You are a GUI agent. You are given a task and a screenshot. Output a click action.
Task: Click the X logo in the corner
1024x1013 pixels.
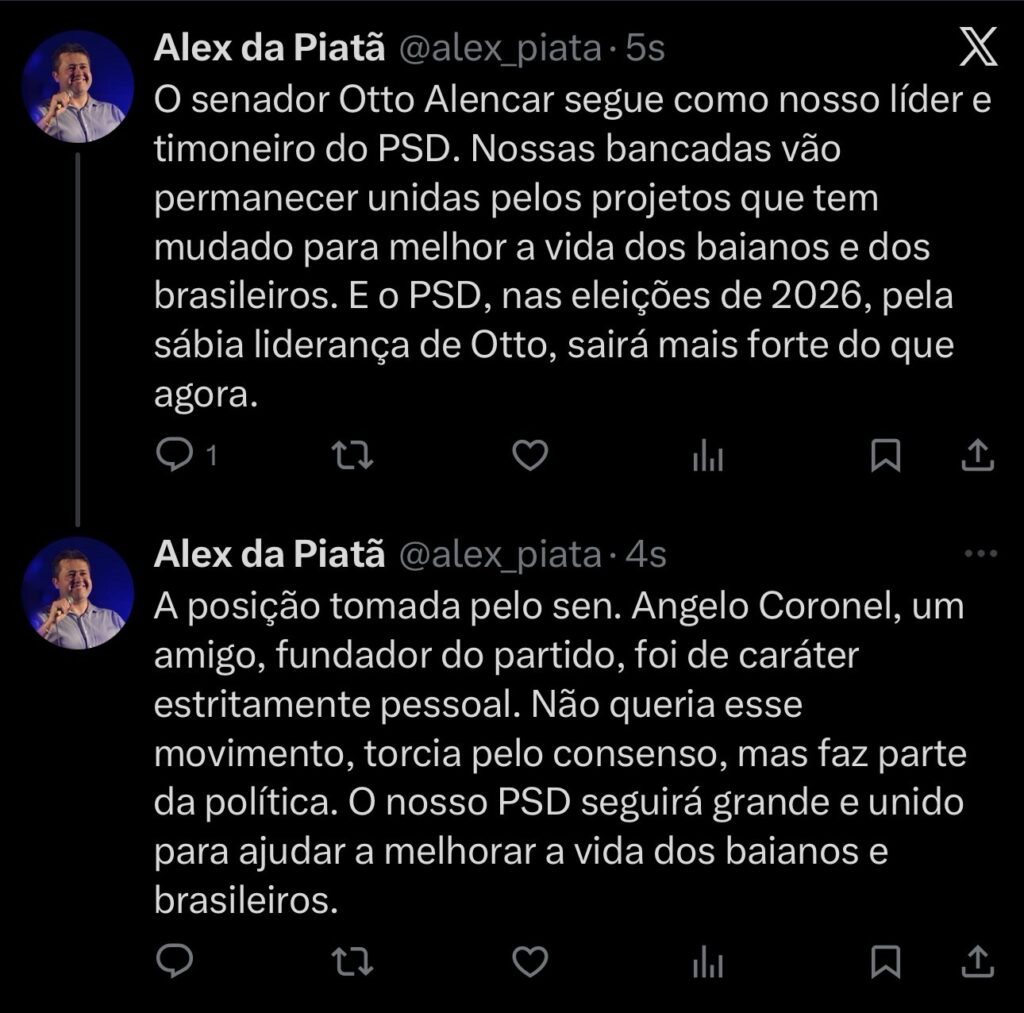[x=977, y=48]
